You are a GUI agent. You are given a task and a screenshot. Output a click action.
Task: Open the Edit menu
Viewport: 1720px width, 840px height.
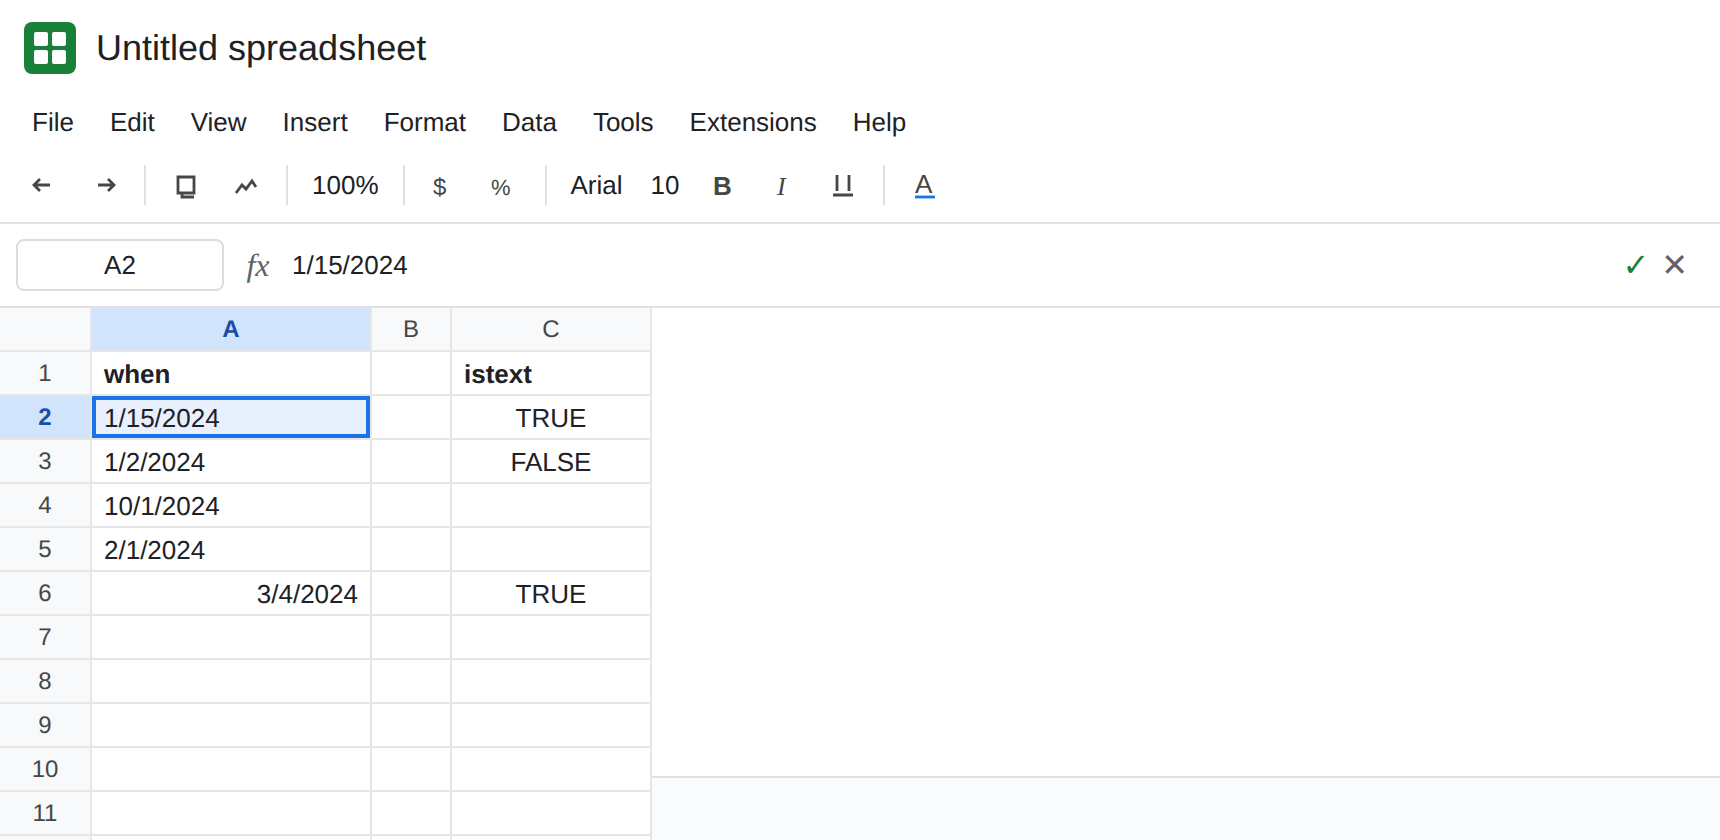point(132,122)
